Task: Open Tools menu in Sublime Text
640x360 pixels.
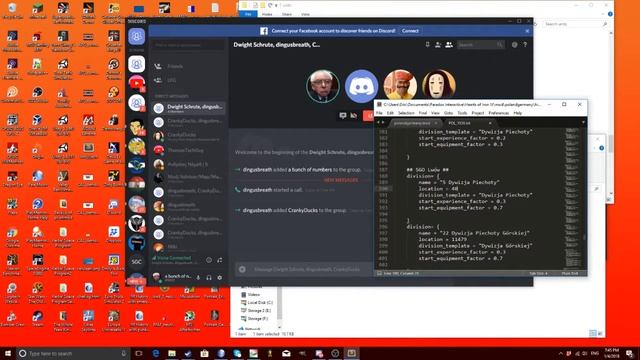Action: (x=462, y=113)
